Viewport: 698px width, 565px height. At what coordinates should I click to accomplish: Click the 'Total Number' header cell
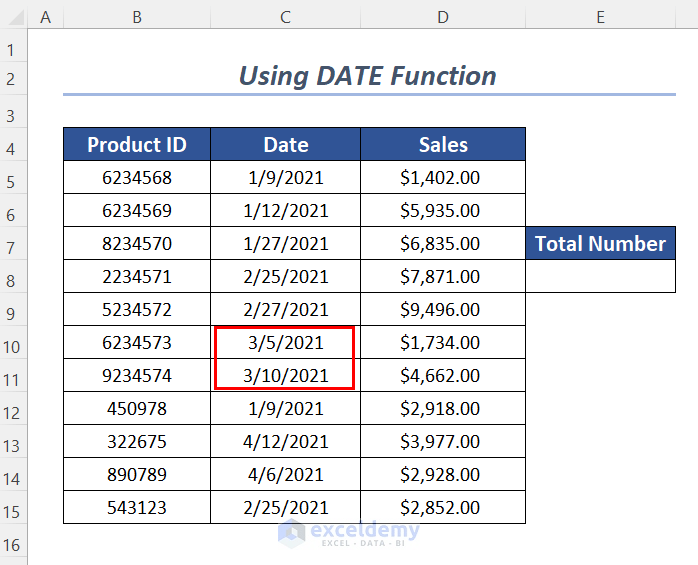601,243
